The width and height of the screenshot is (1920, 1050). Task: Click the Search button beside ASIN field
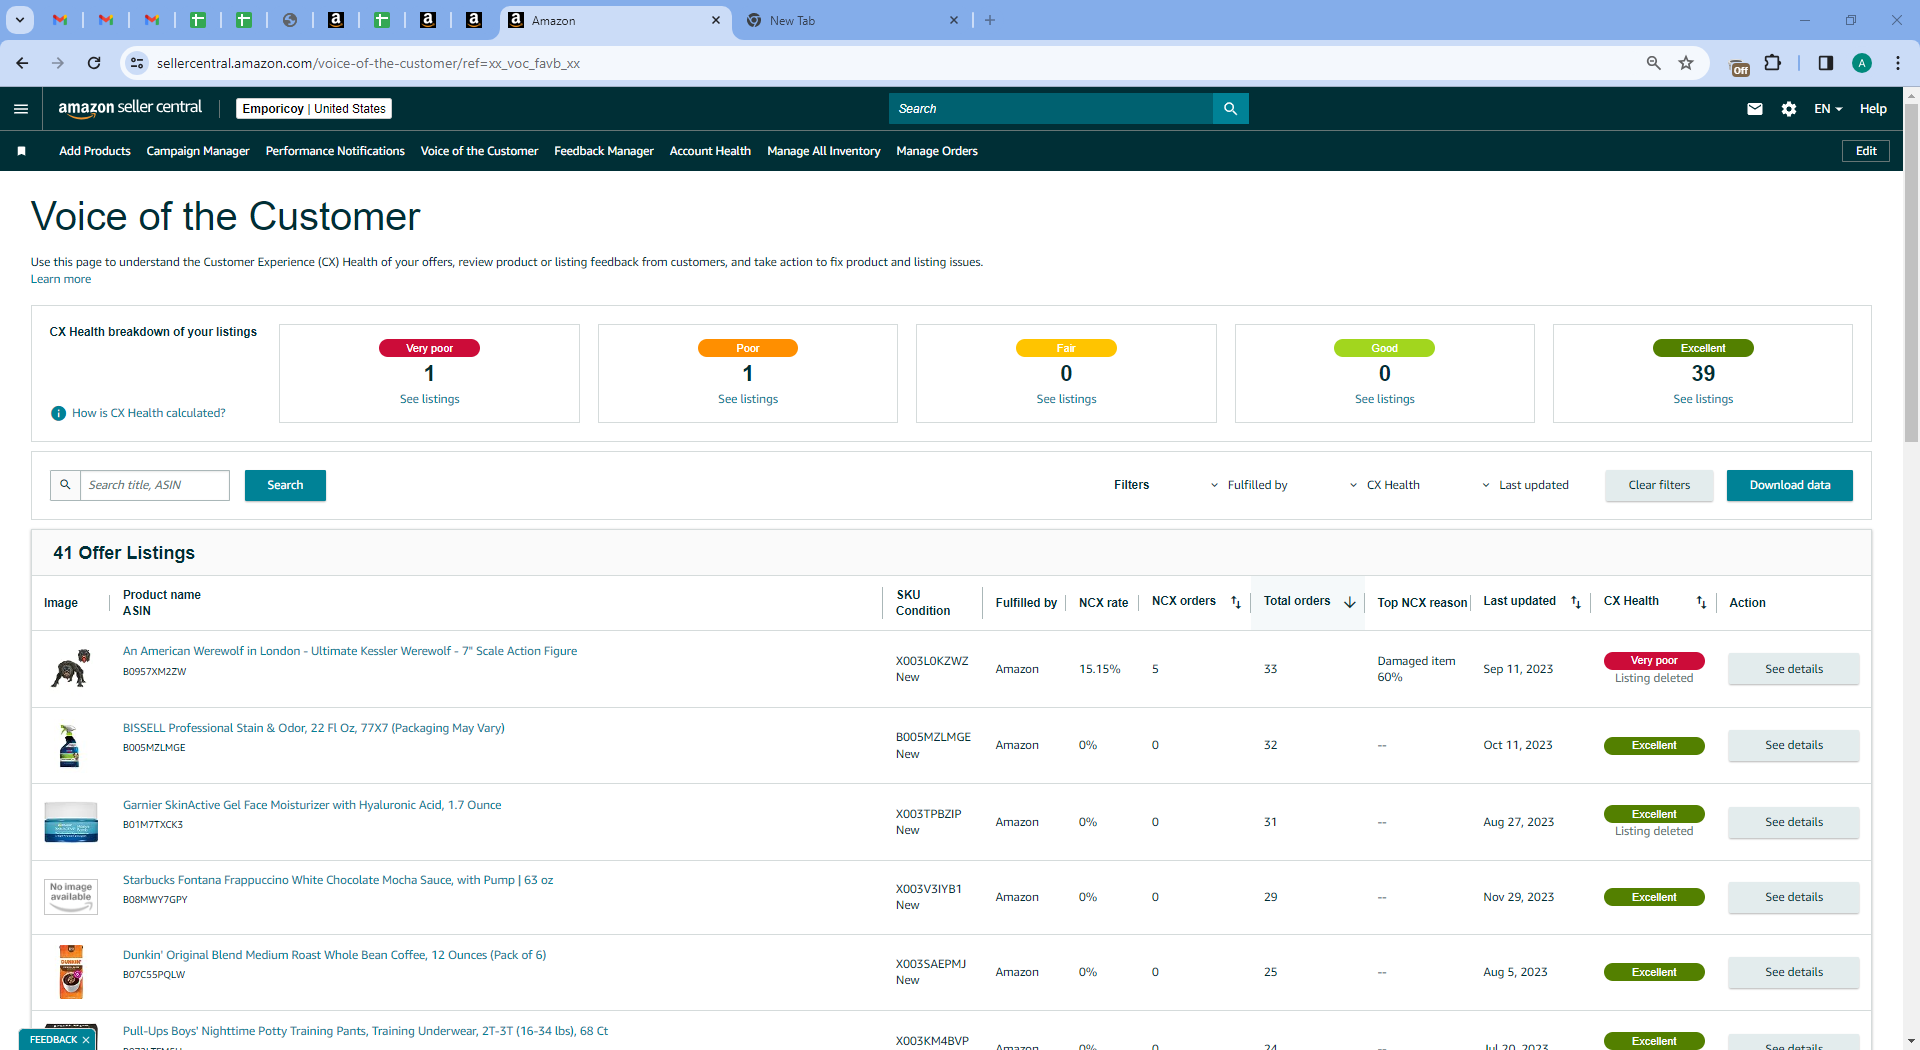click(x=285, y=485)
